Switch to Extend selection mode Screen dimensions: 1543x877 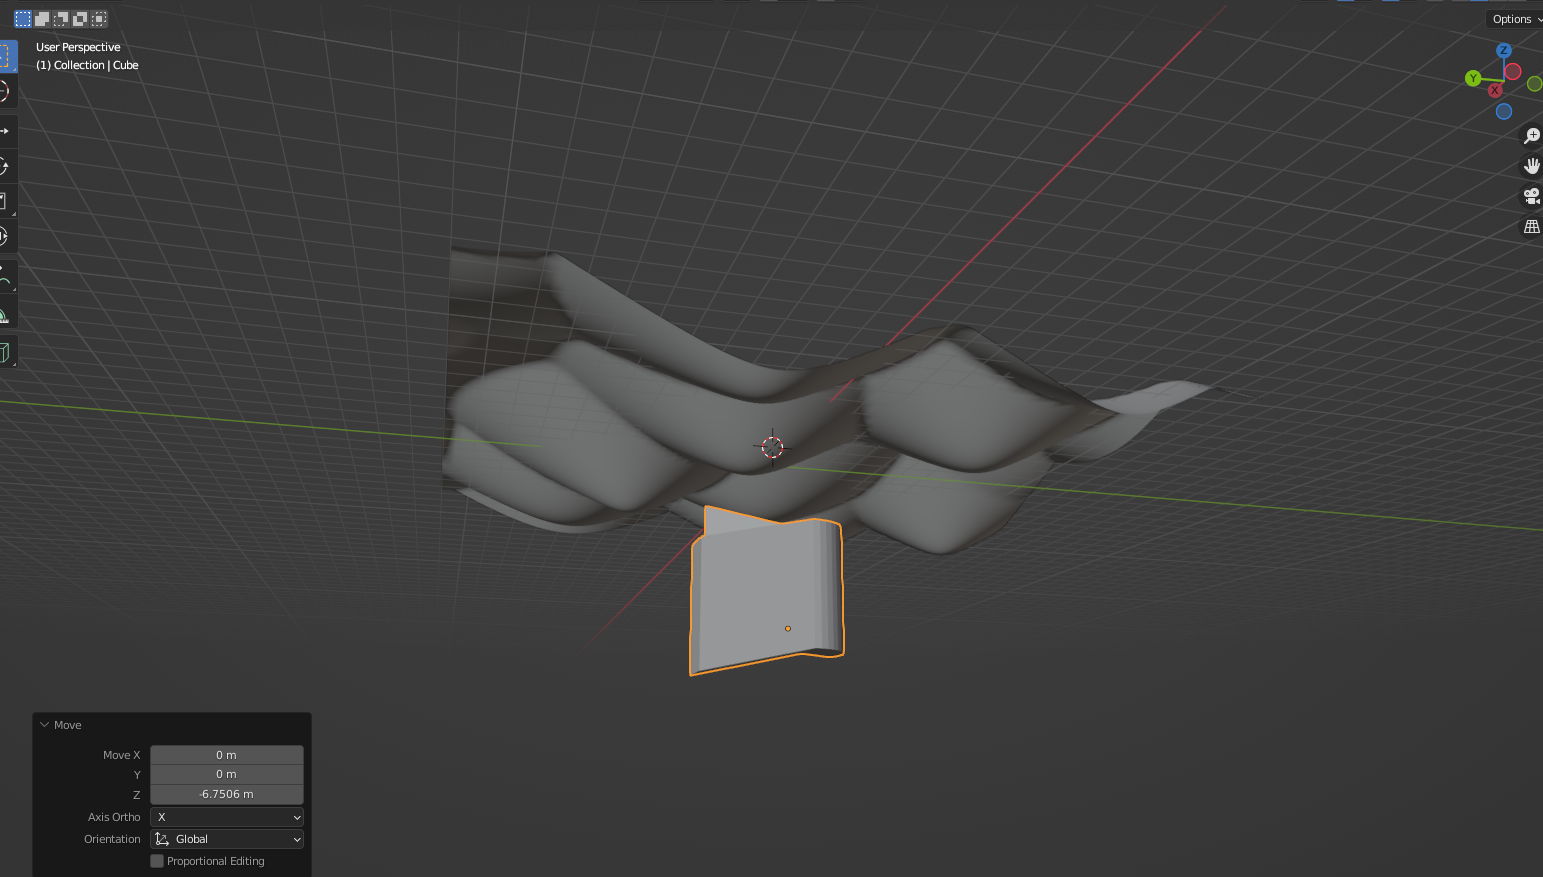click(x=41, y=18)
